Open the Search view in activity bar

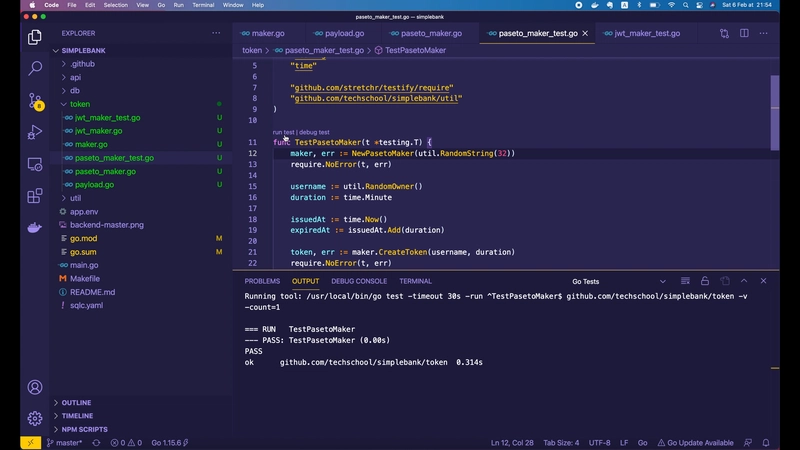coord(35,68)
